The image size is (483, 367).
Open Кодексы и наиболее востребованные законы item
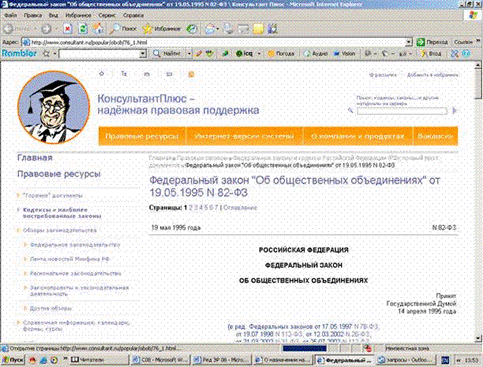click(x=62, y=213)
